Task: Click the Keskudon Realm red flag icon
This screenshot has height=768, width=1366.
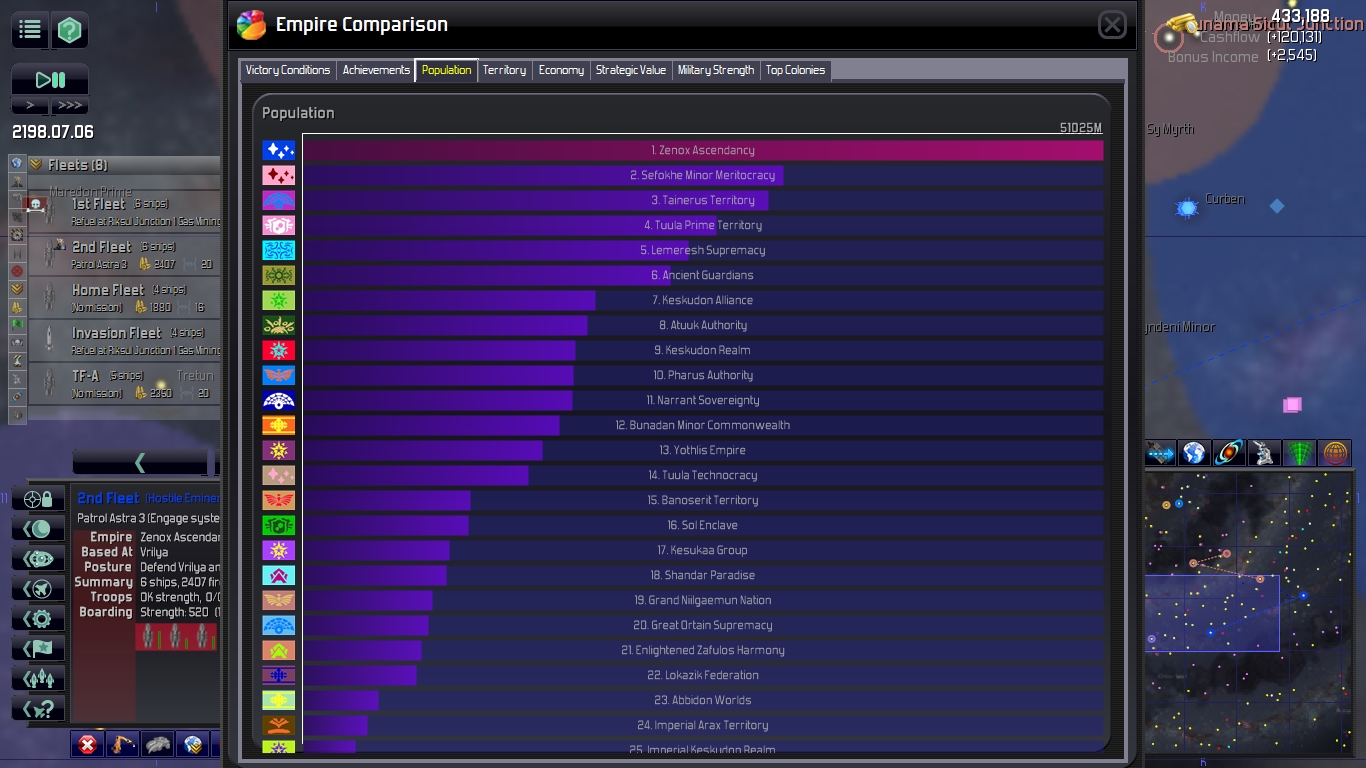Action: [x=279, y=350]
